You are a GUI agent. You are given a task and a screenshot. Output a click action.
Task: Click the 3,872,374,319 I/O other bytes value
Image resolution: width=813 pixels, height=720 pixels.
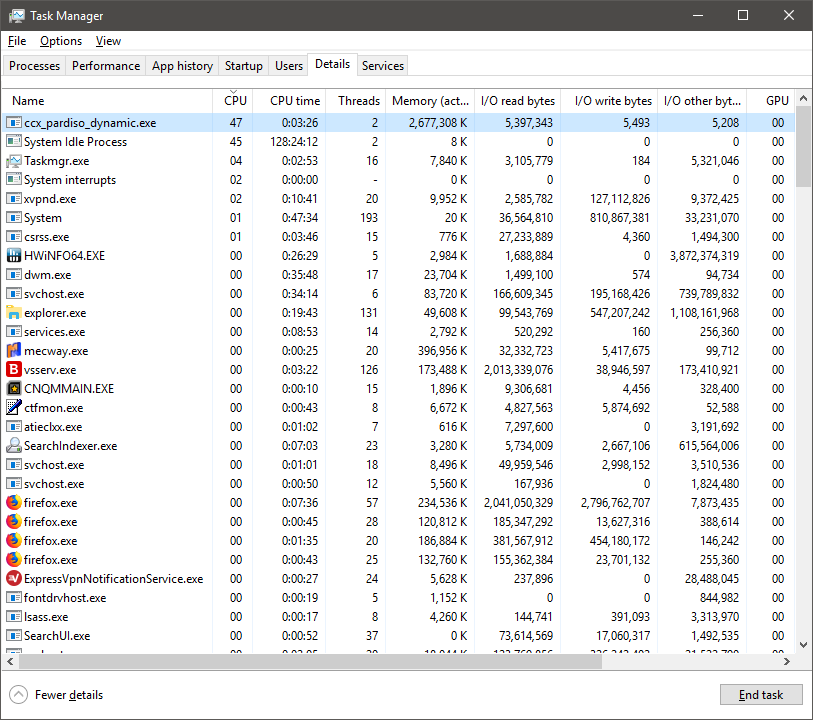pyautogui.click(x=705, y=256)
